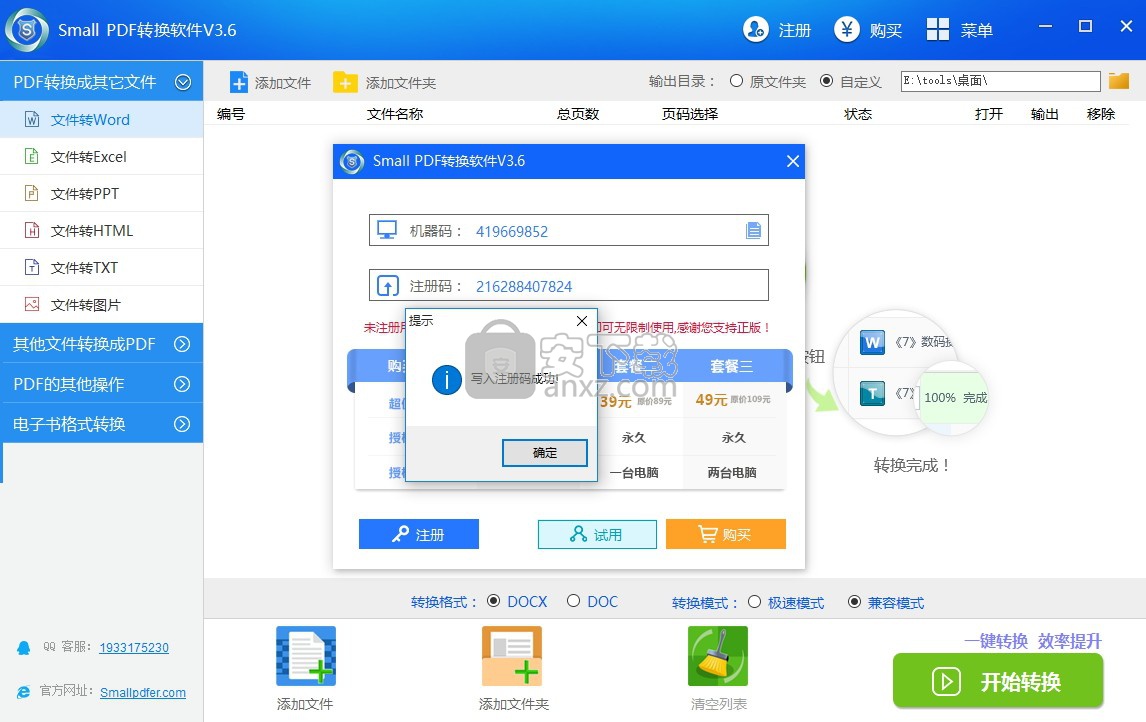Click the 状态 column header
Screen dimensions: 1146x722
(858, 114)
